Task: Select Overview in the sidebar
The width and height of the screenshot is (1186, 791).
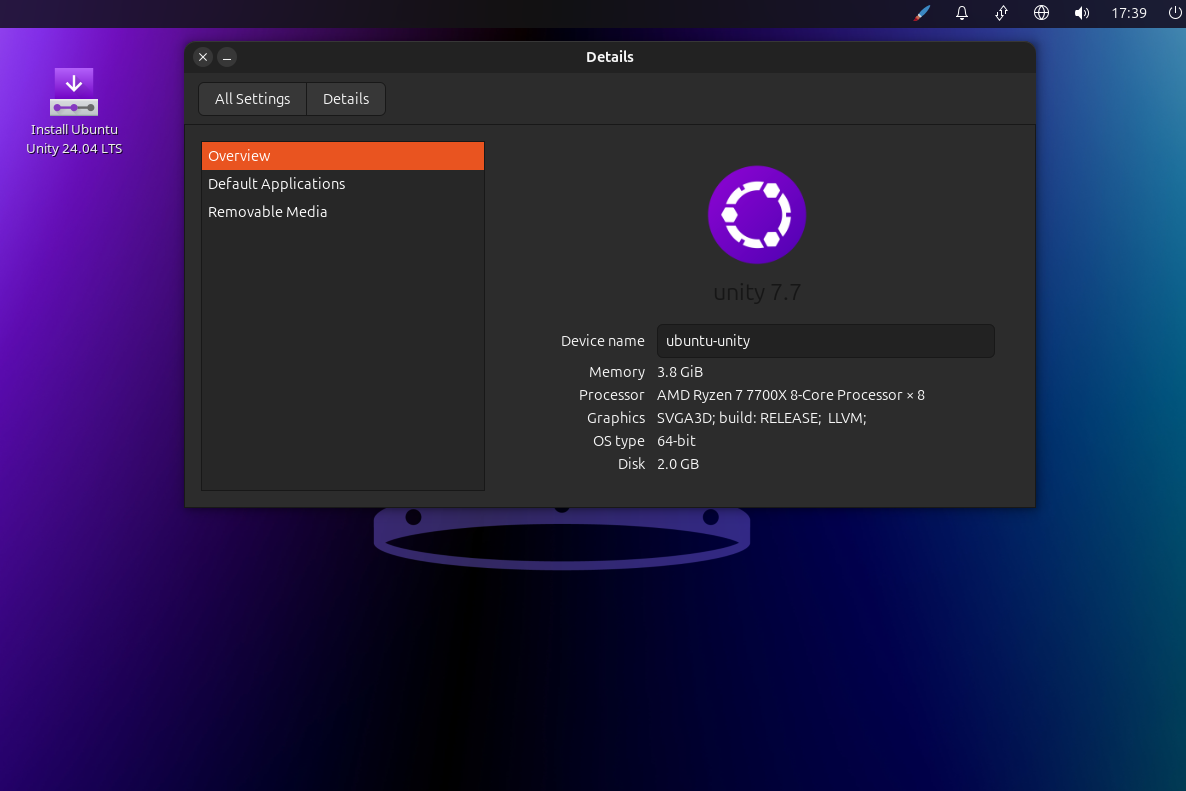Action: tap(343, 156)
